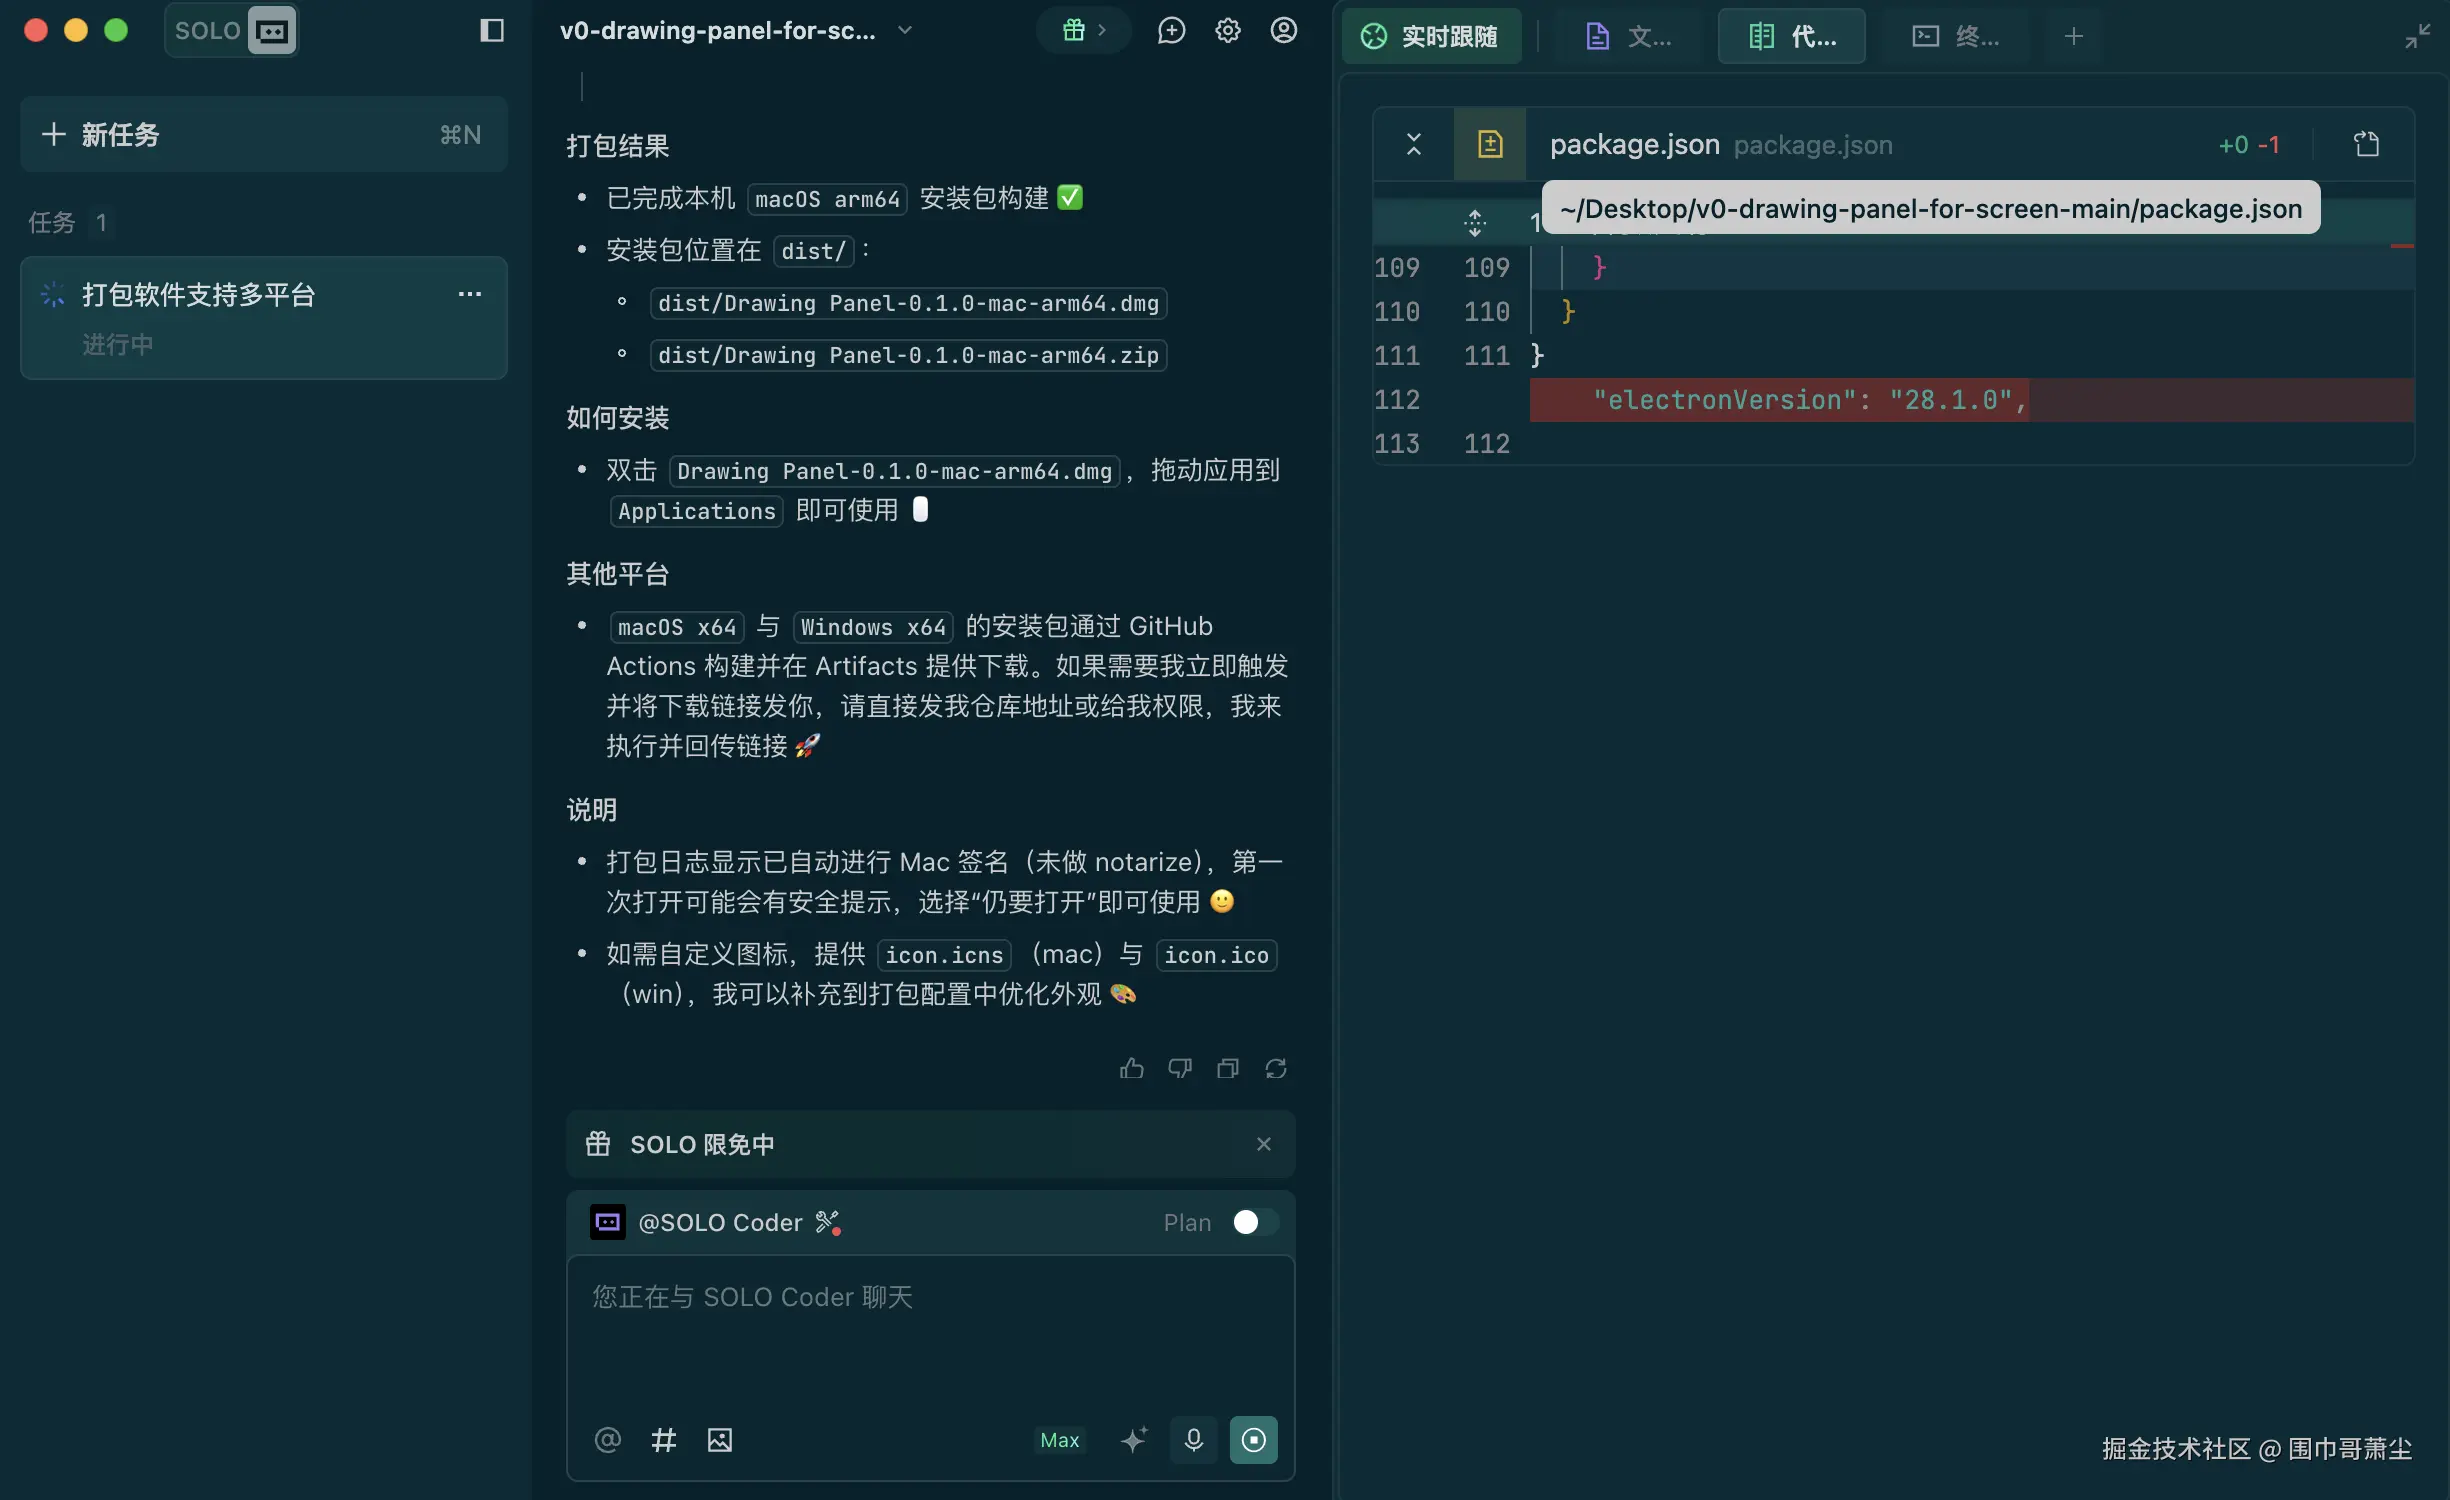Regenerate the assistant's response
The height and width of the screenshot is (1500, 2450).
1274,1068
